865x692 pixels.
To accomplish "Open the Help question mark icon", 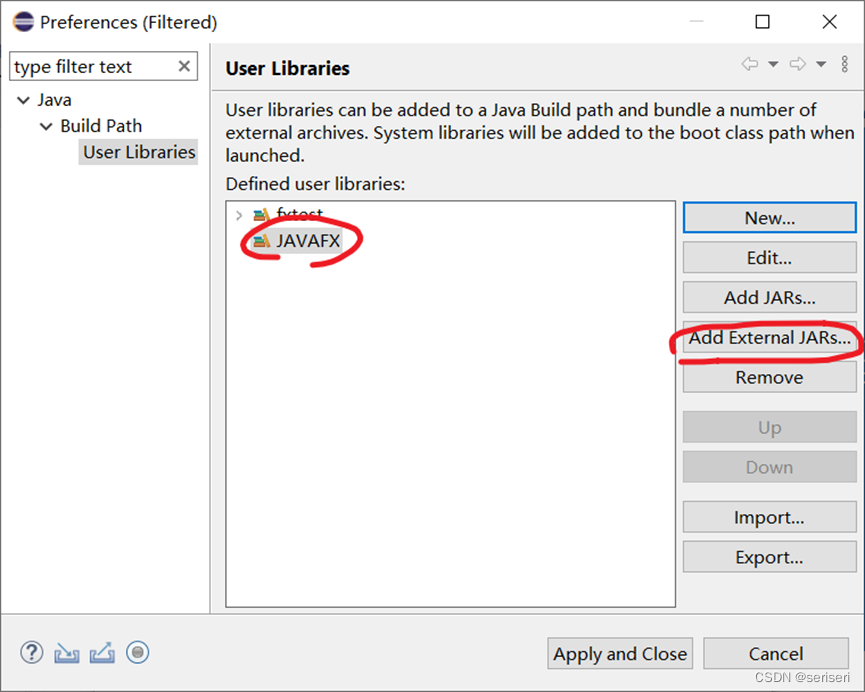I will pos(31,653).
